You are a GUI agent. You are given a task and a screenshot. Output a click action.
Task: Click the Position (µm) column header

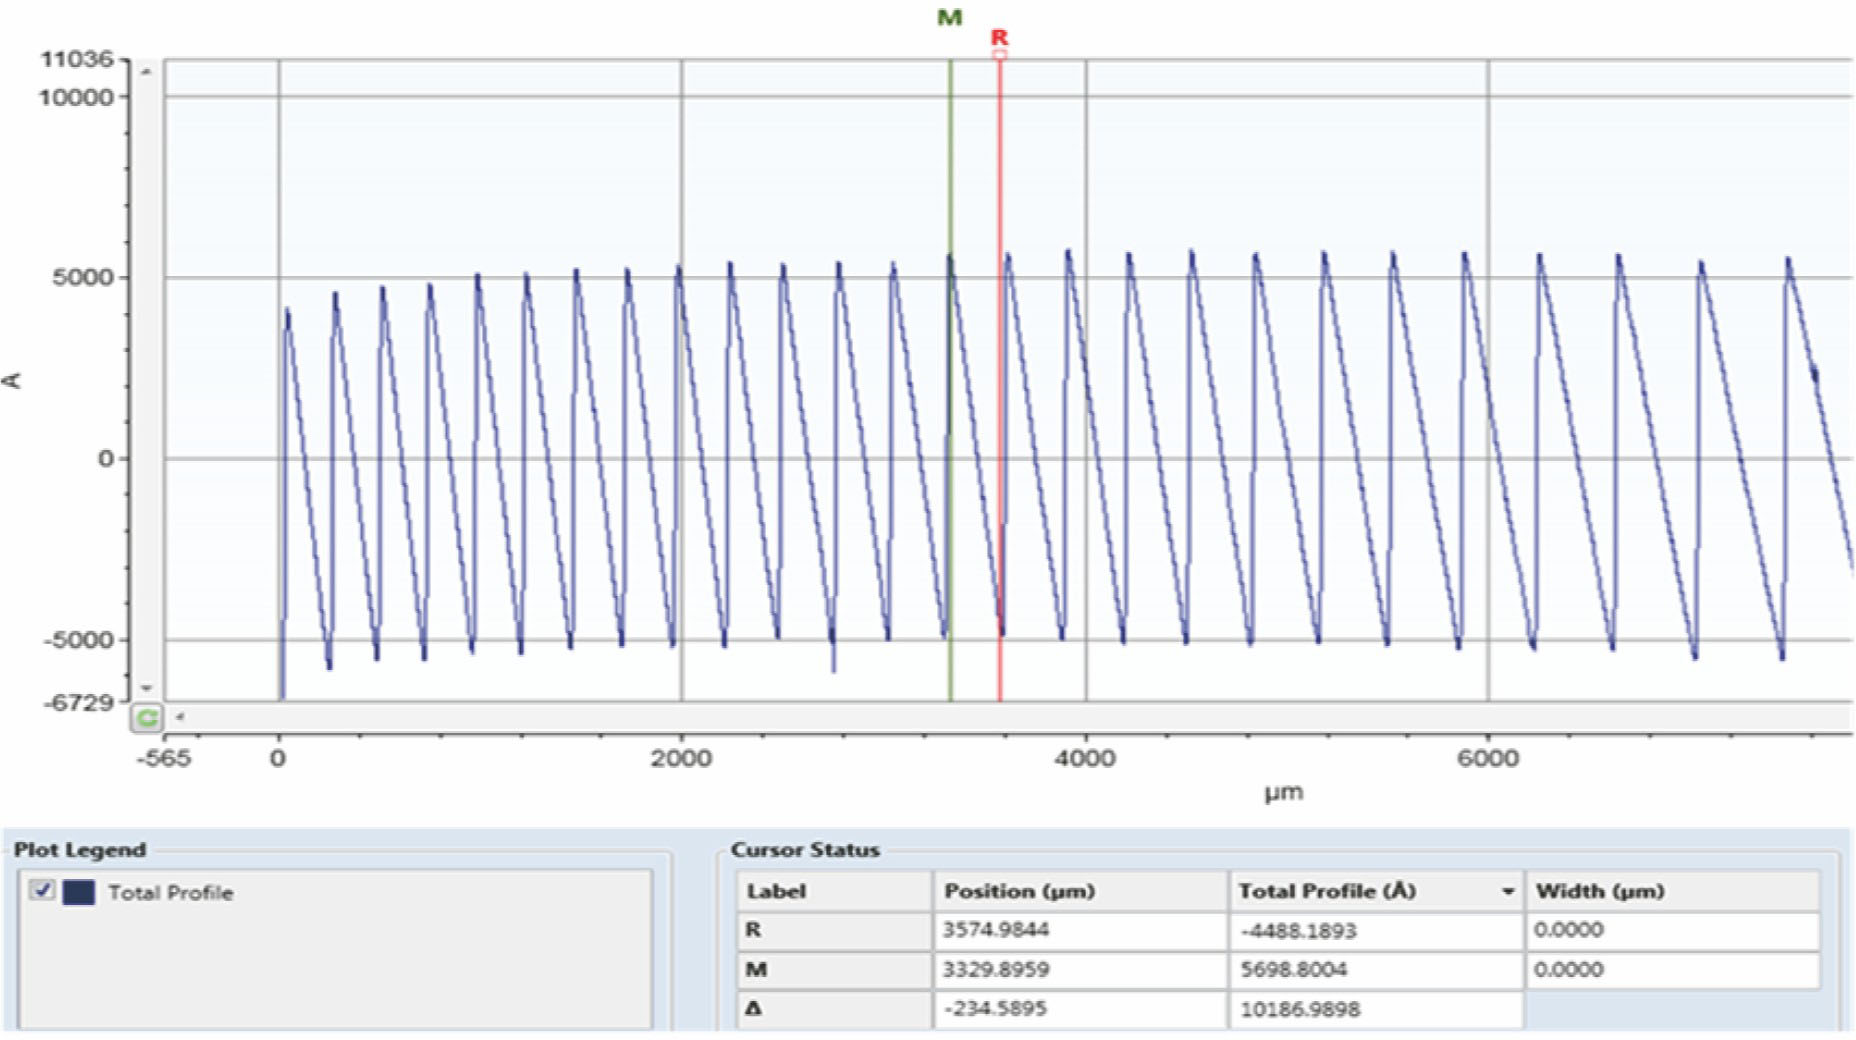1019,891
